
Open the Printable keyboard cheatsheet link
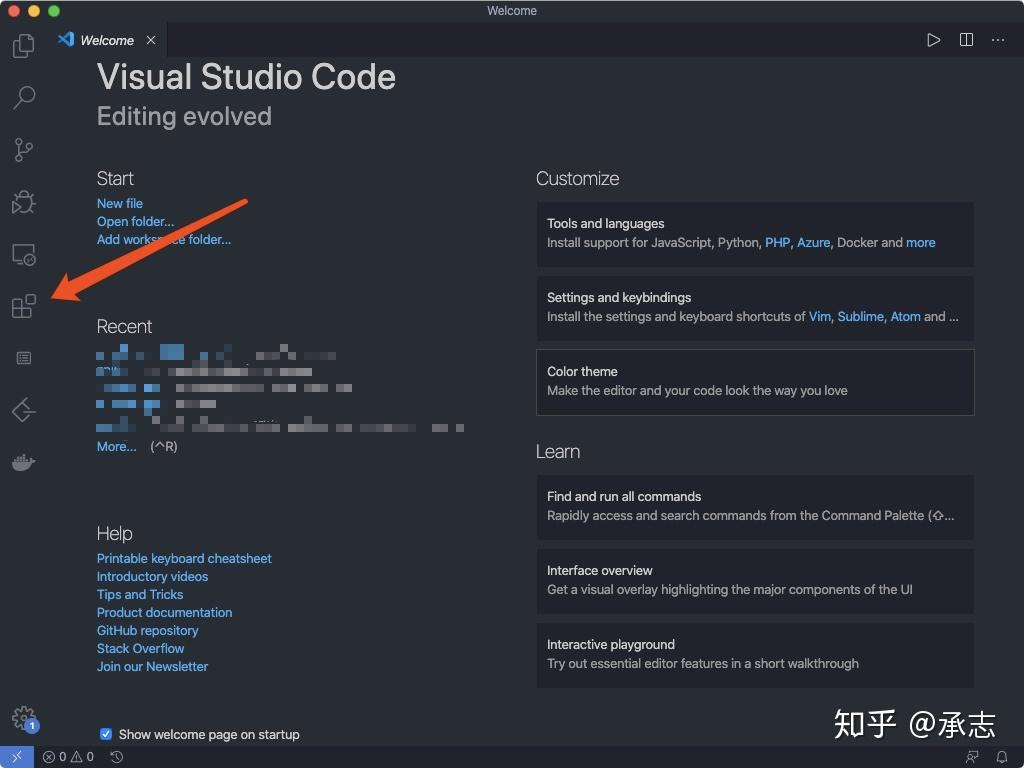(184, 558)
